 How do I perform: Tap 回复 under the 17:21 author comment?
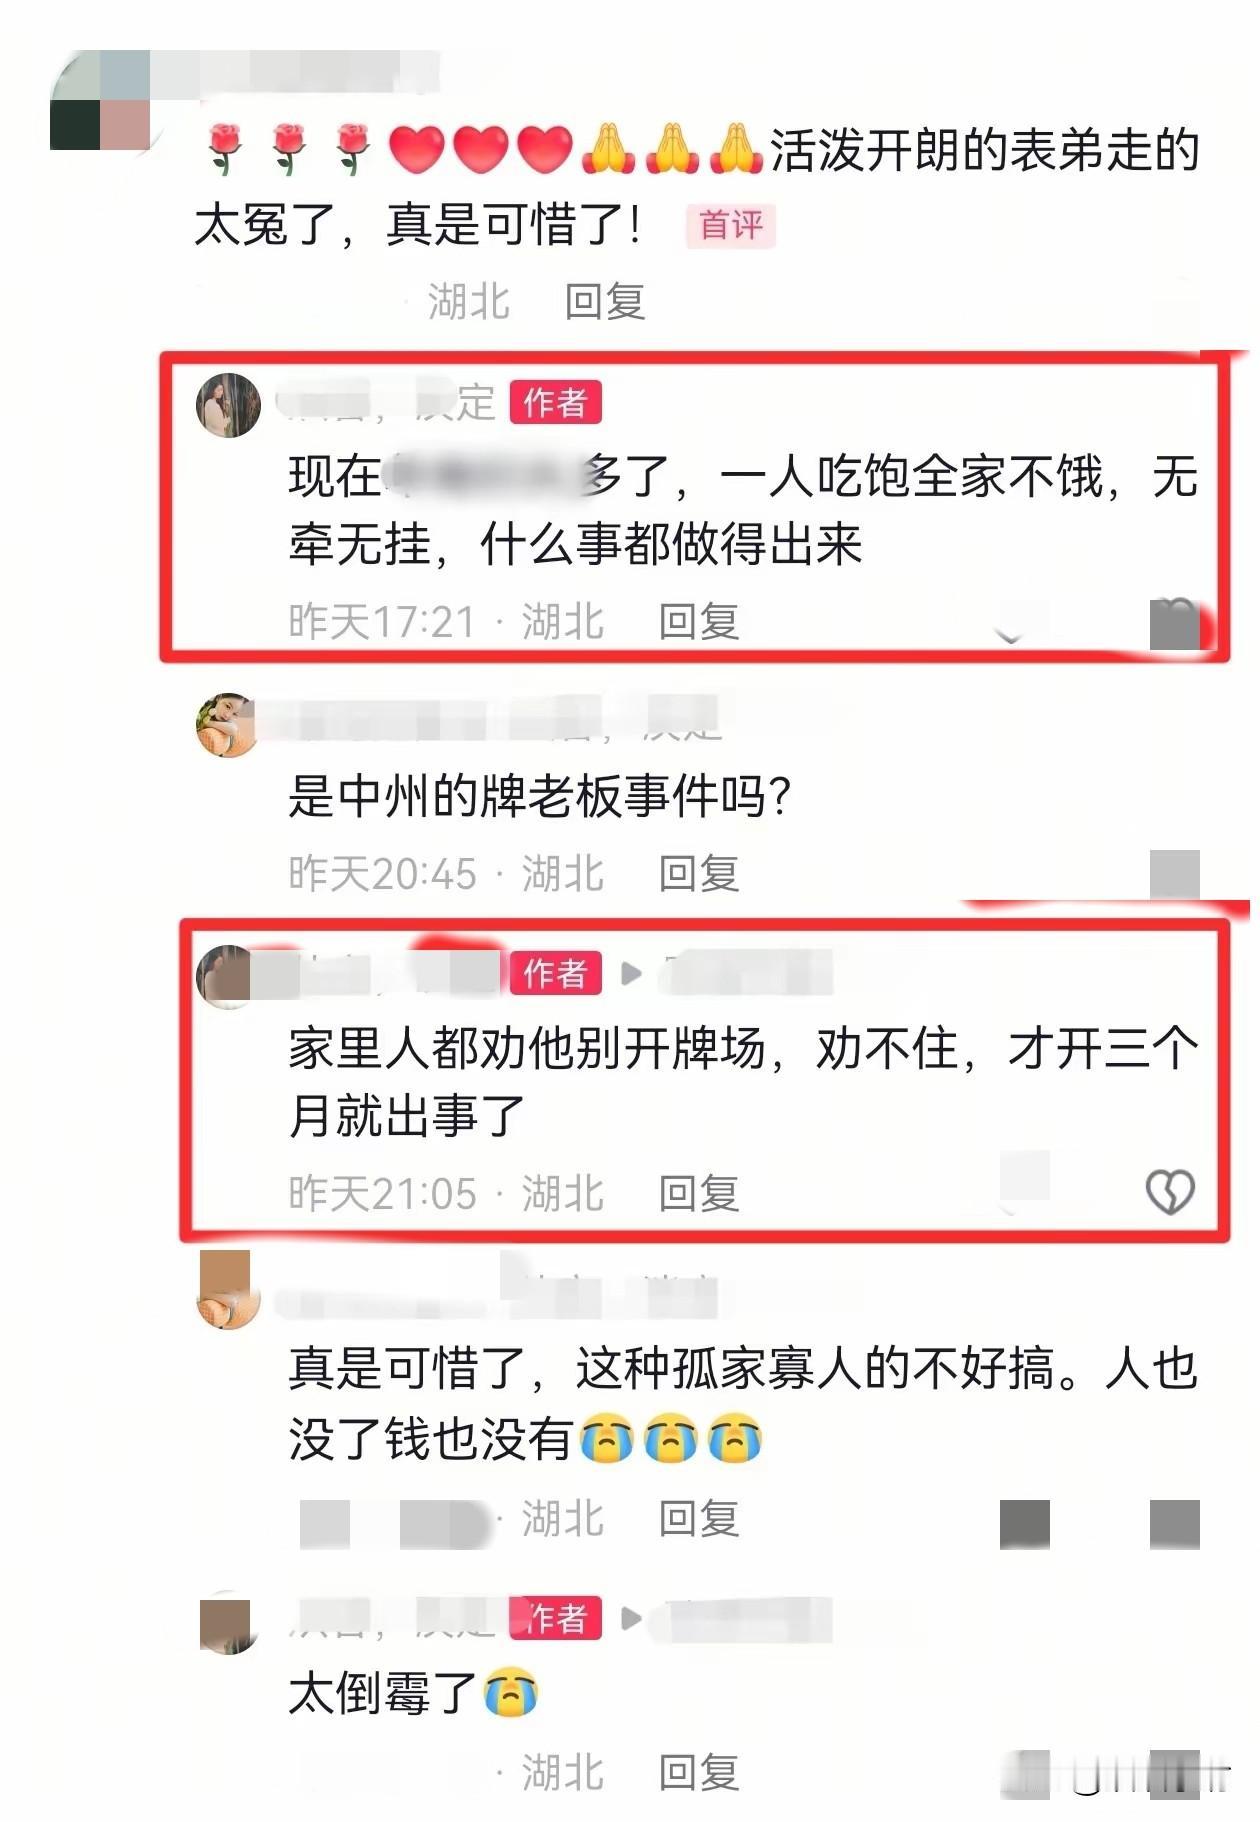coord(699,621)
